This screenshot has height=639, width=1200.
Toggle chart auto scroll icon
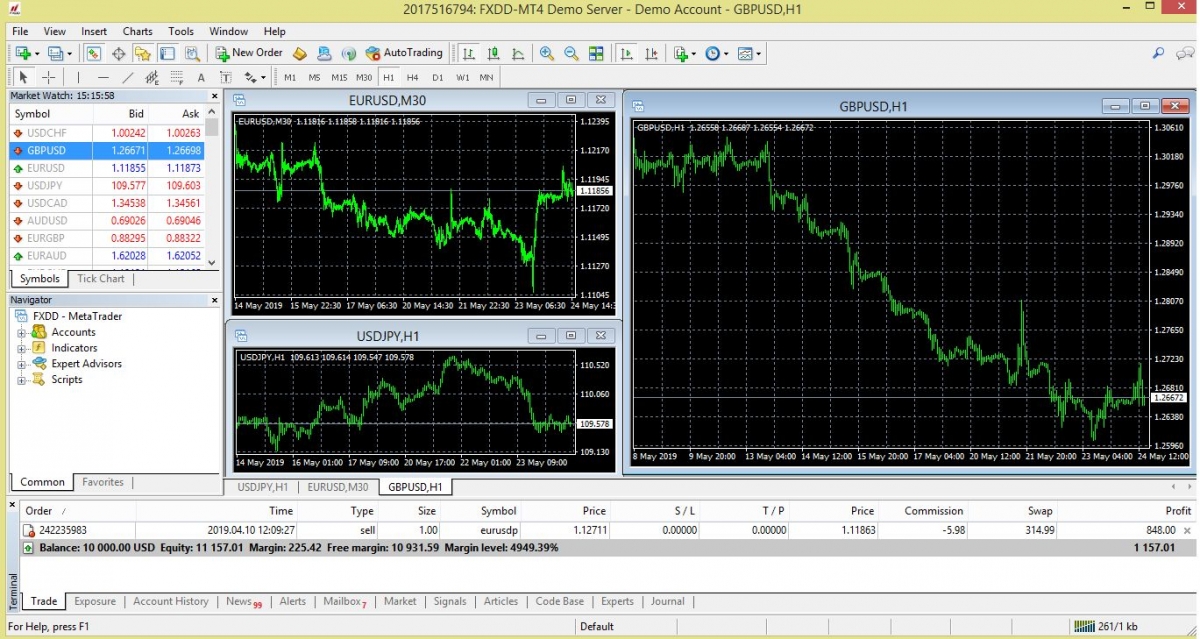627,53
